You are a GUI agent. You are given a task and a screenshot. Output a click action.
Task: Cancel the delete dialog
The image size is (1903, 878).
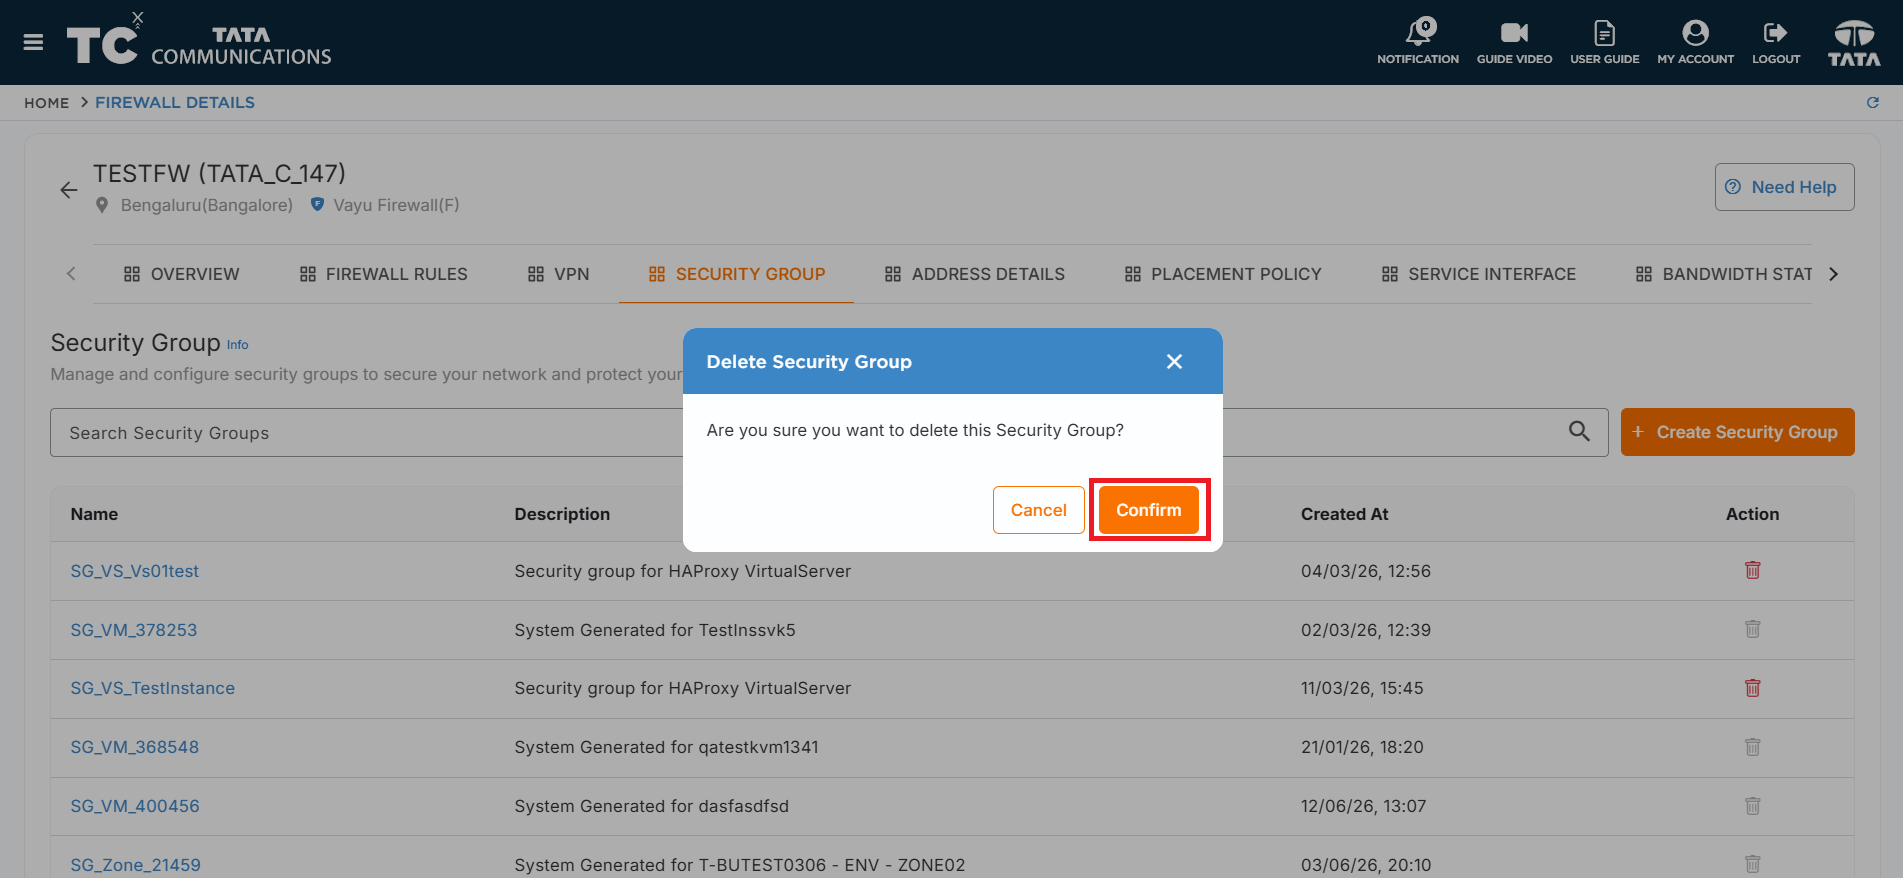coord(1038,510)
